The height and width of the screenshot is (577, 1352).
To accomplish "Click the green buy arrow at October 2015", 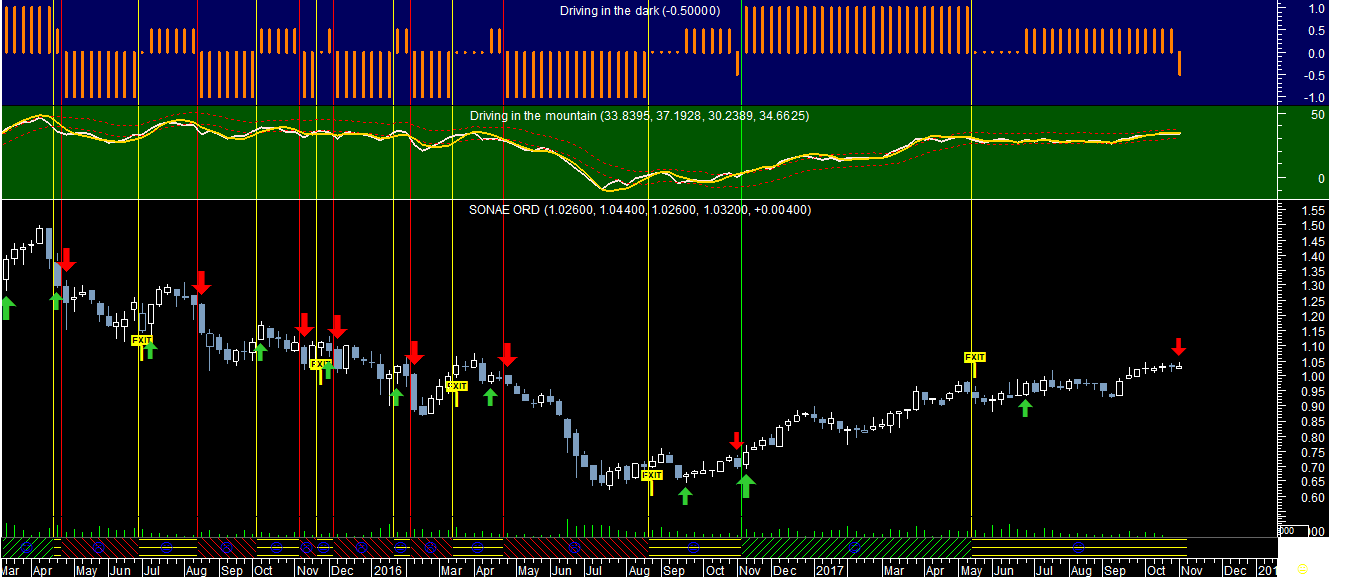I will pyautogui.click(x=260, y=351).
